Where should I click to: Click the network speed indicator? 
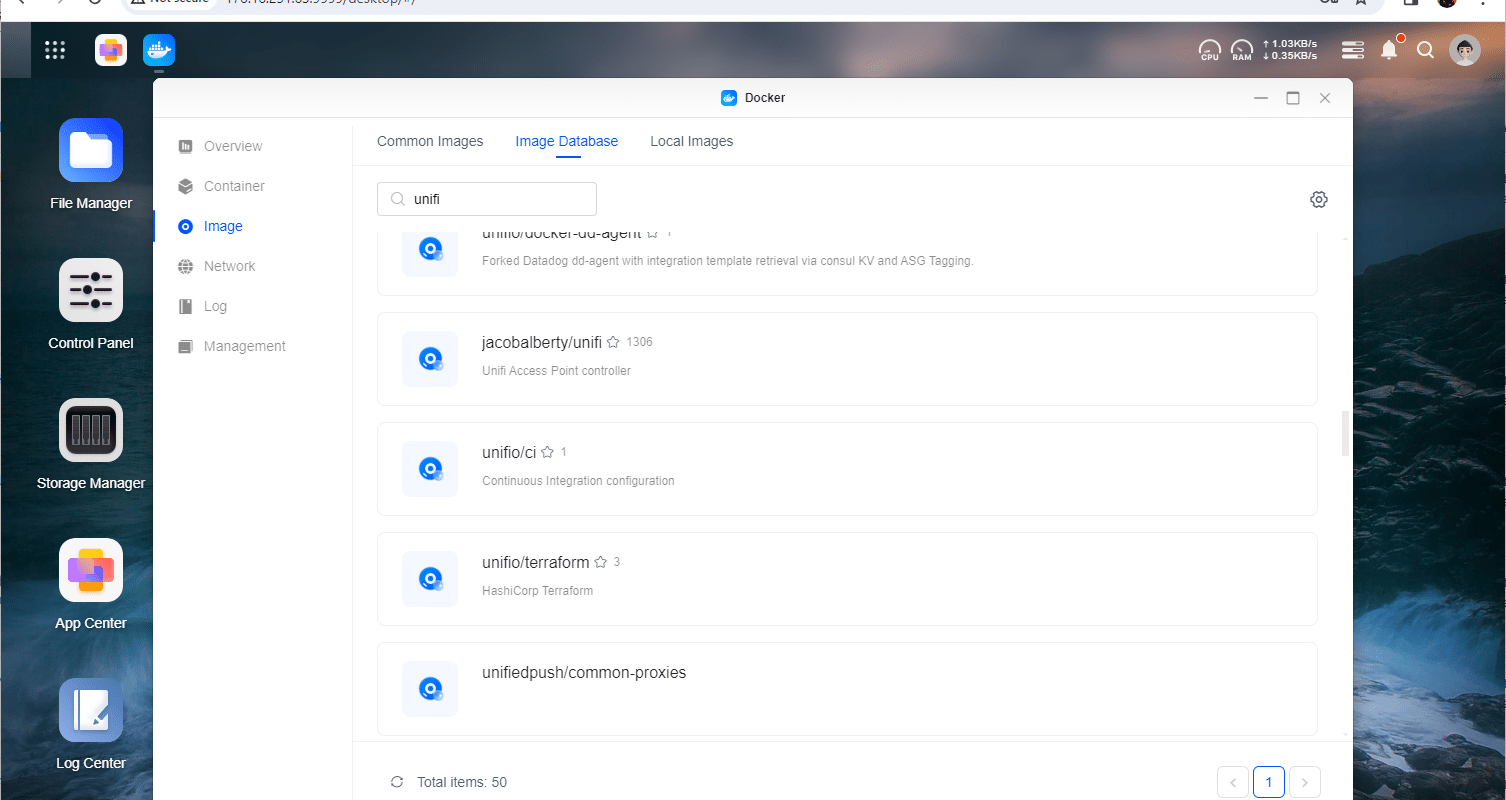(1290, 50)
